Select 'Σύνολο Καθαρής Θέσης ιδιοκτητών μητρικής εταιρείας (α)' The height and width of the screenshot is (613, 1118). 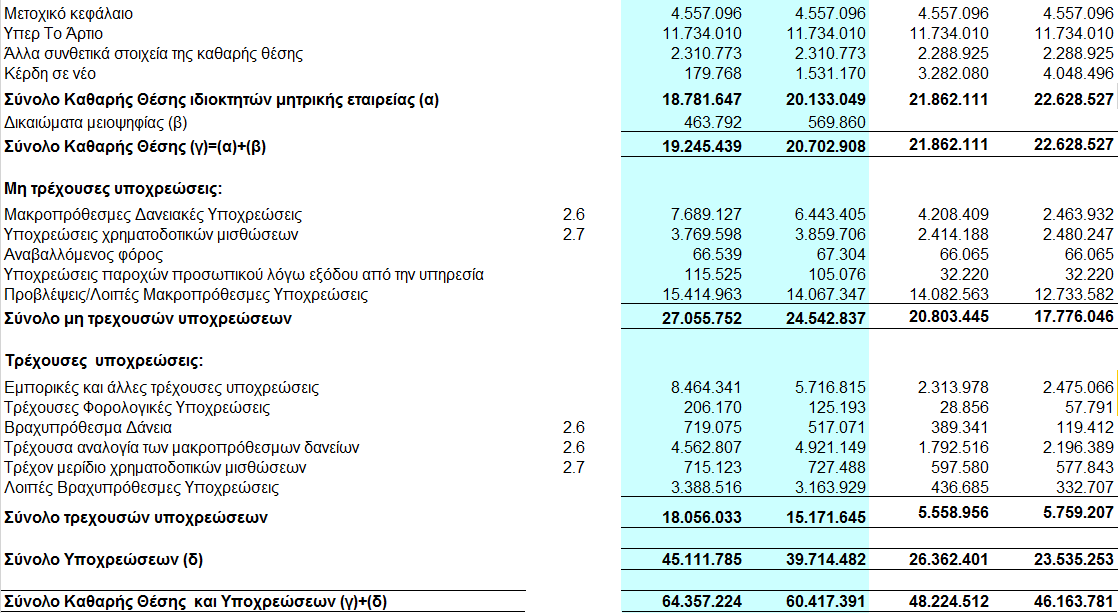(222, 100)
